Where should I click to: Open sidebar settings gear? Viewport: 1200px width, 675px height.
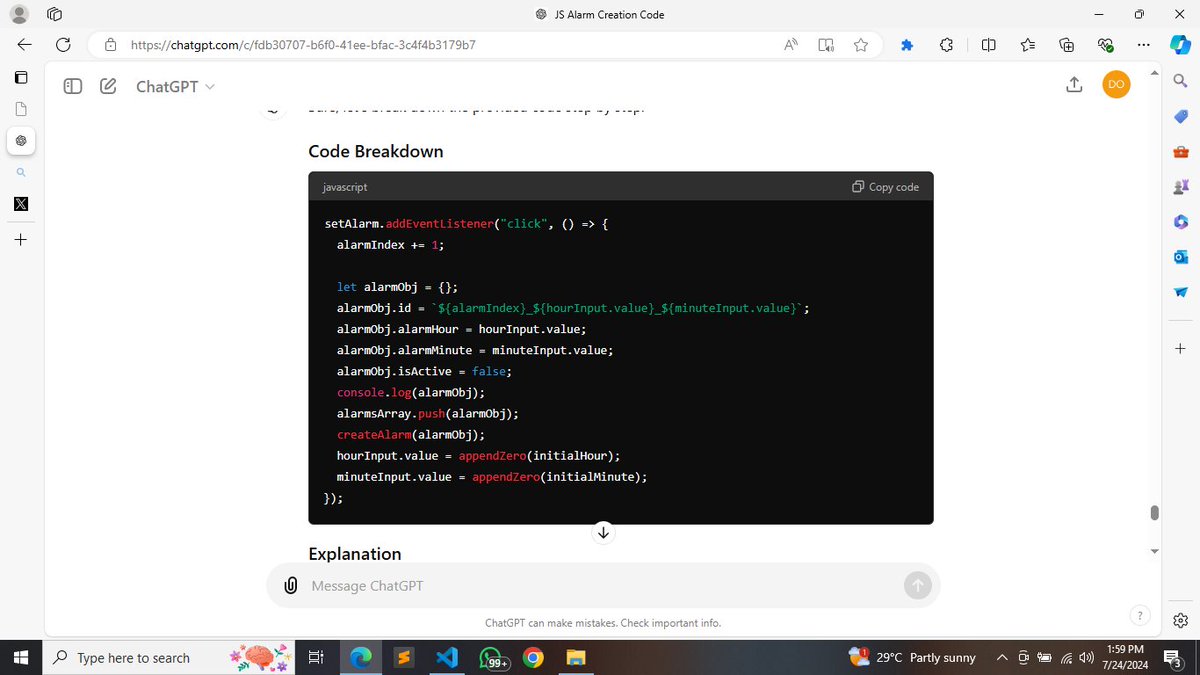click(1180, 621)
